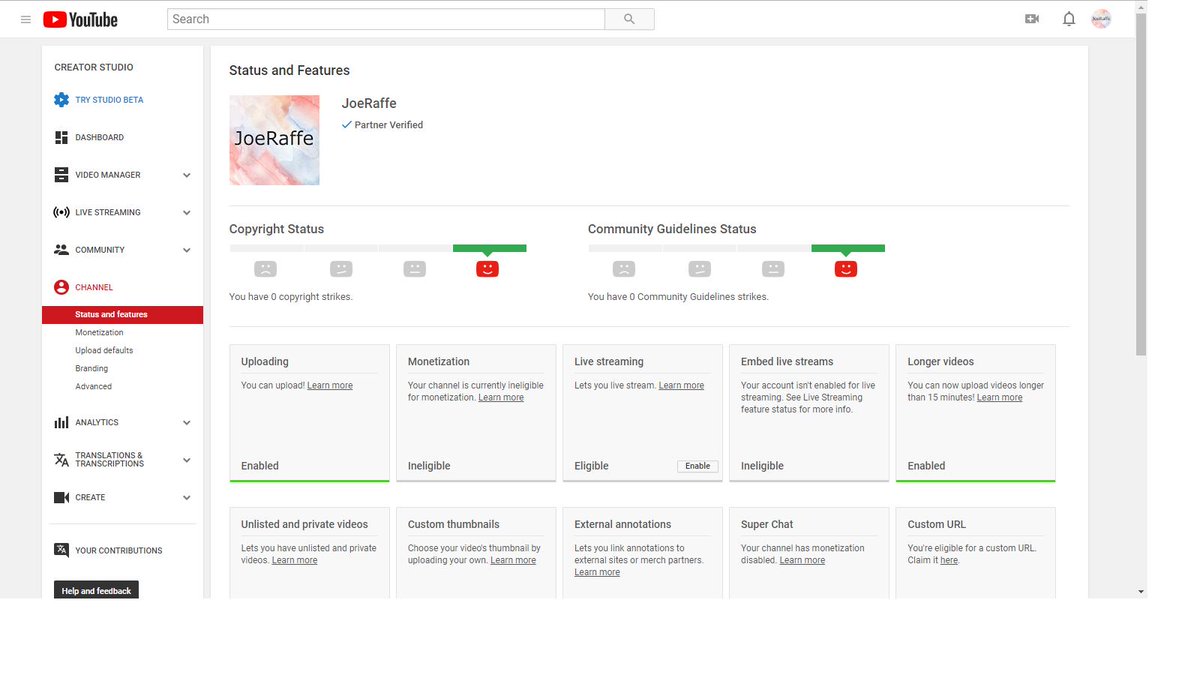Click Learn more in the Monetization card
The width and height of the screenshot is (1200, 675).
pyautogui.click(x=501, y=398)
